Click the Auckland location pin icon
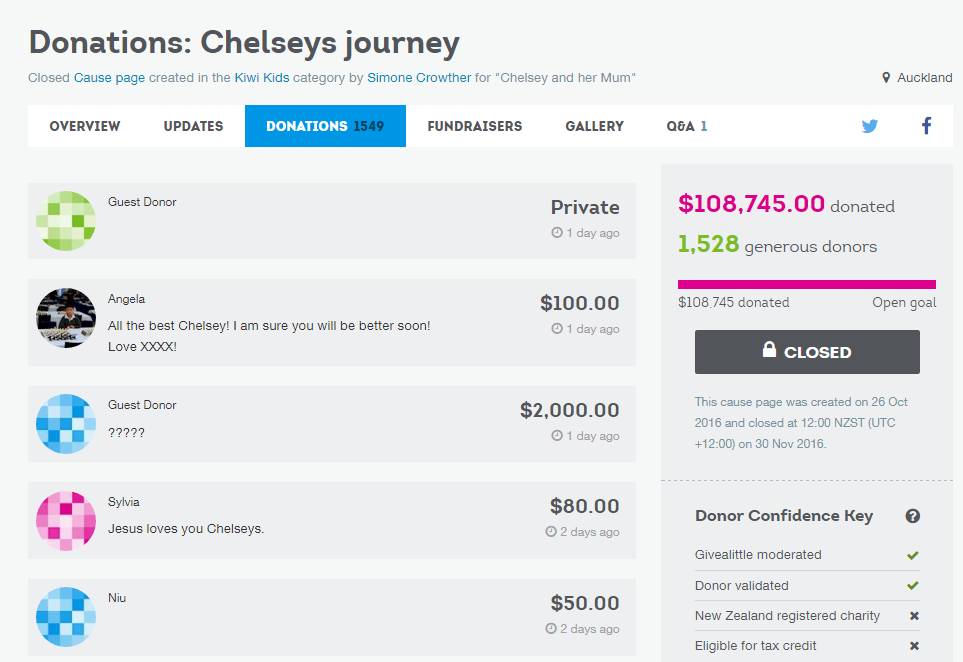Screen dimensions: 963x662 coord(886,77)
